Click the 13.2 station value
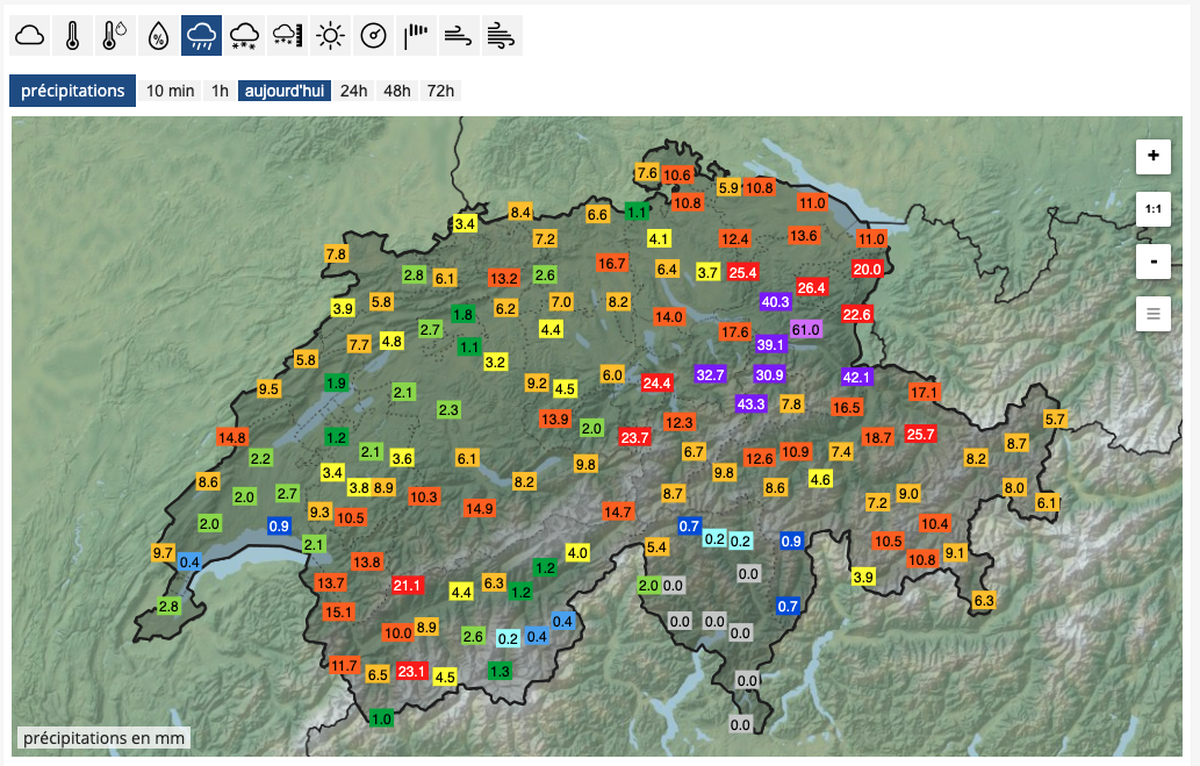Screen dimensions: 1200x766 click(x=504, y=278)
